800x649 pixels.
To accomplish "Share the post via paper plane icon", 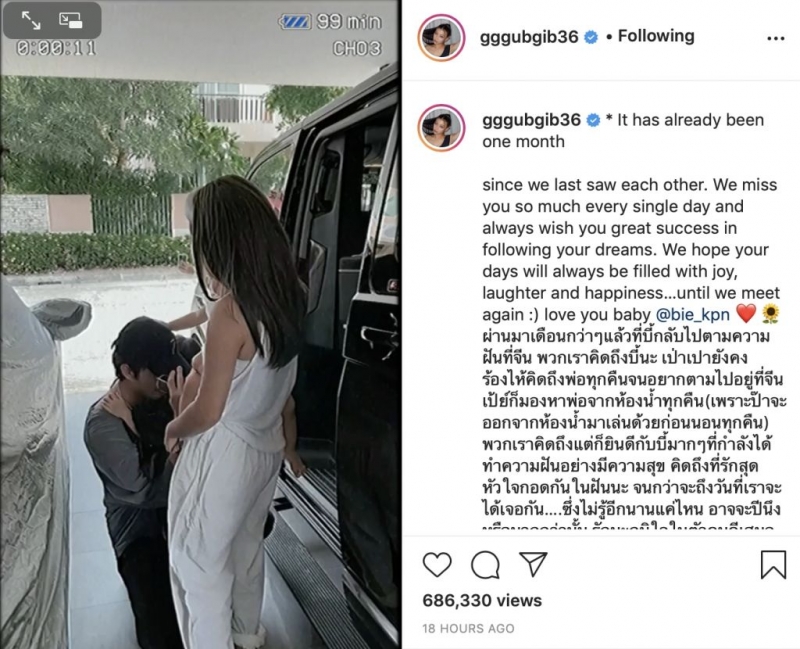I will (x=533, y=564).
